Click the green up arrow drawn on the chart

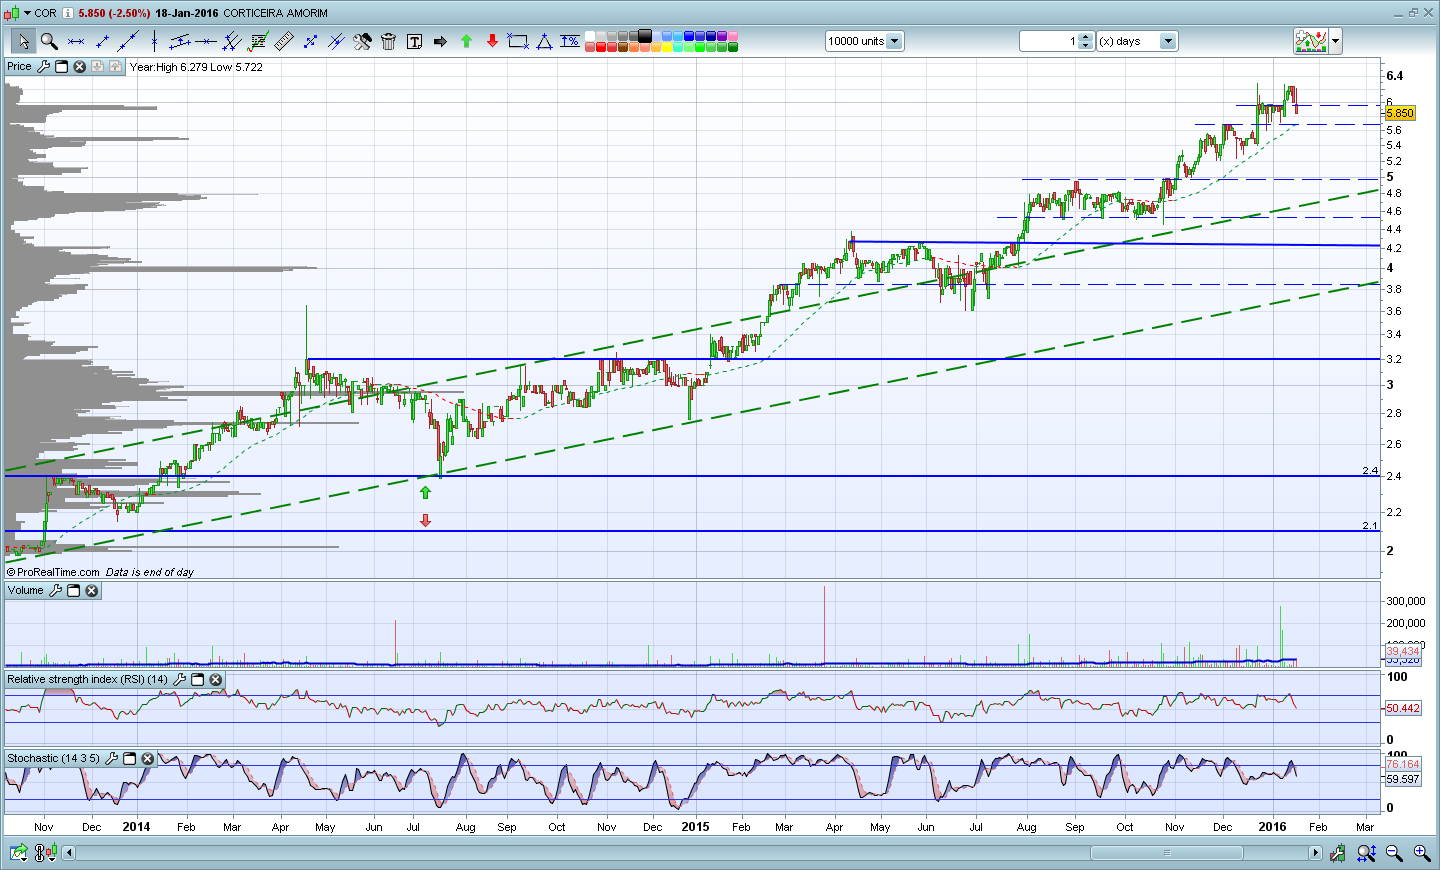[x=425, y=492]
